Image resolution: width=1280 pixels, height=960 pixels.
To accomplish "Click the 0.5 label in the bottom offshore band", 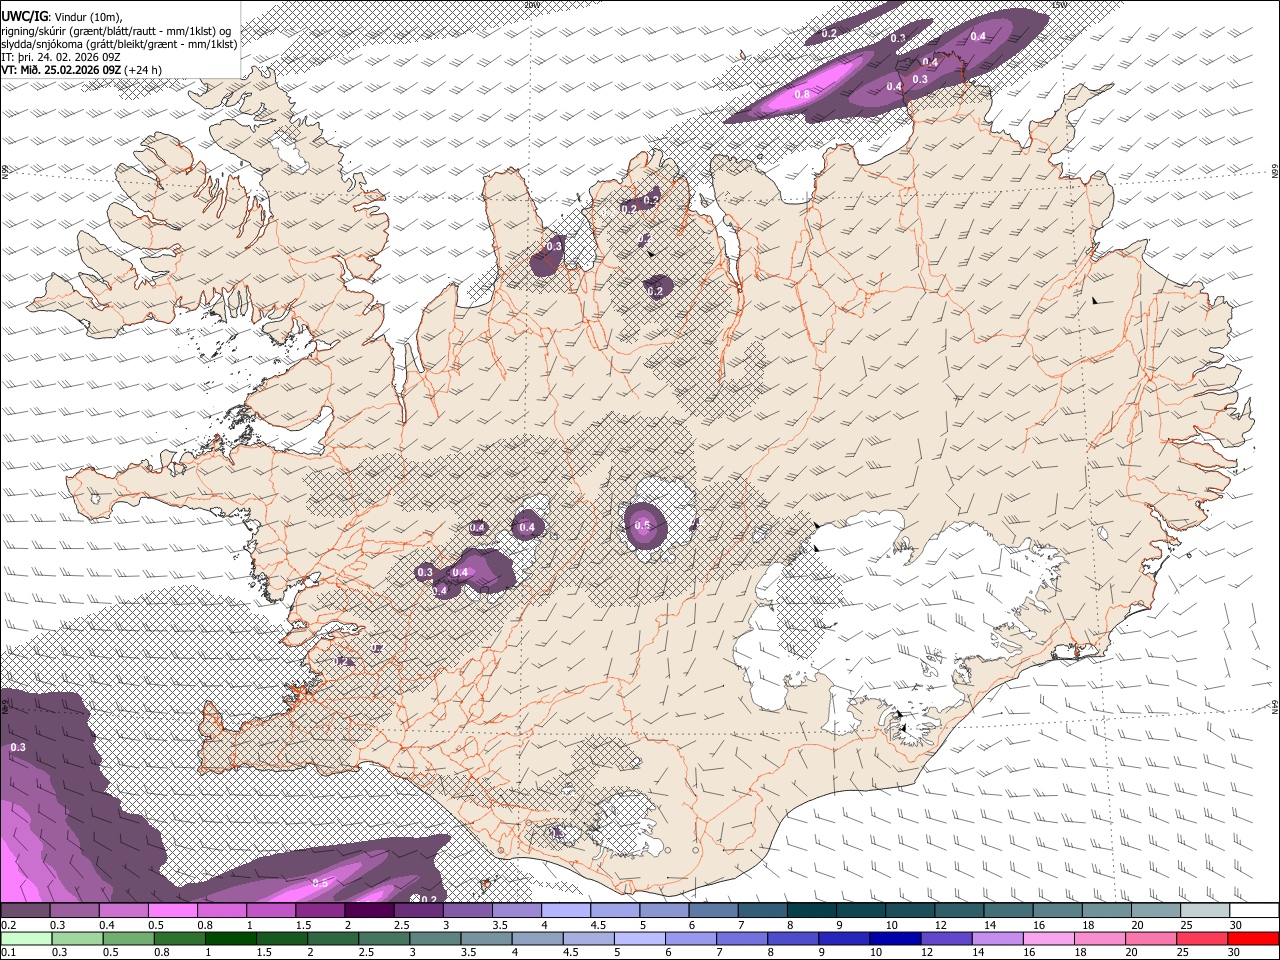I will click(x=320, y=883).
